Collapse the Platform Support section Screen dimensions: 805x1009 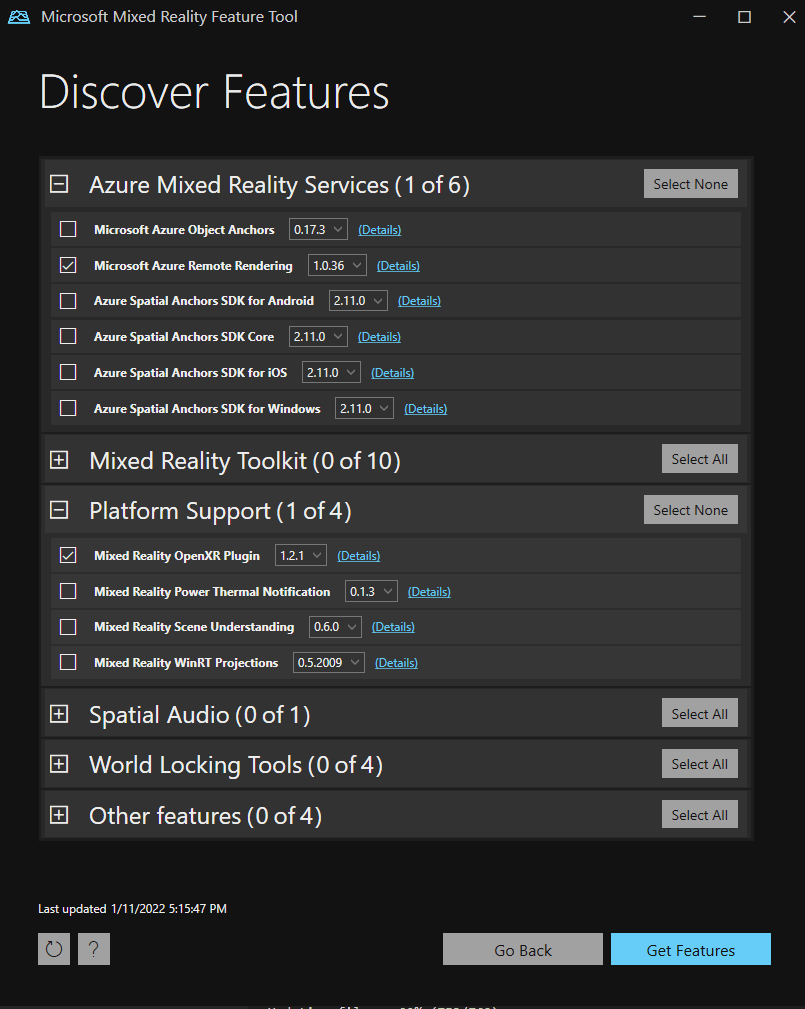[58, 510]
